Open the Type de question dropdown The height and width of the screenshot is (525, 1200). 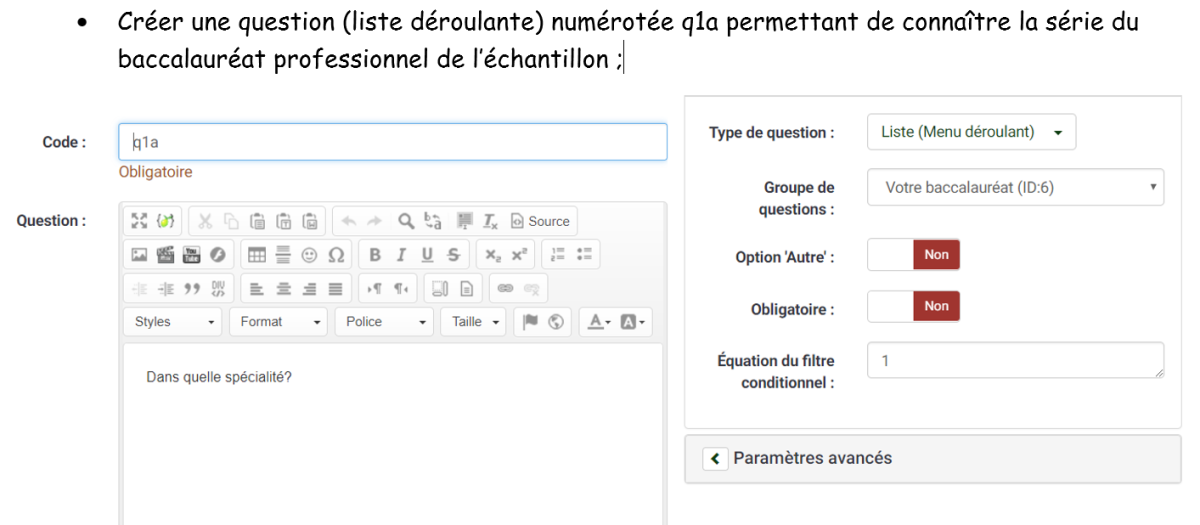pos(971,132)
